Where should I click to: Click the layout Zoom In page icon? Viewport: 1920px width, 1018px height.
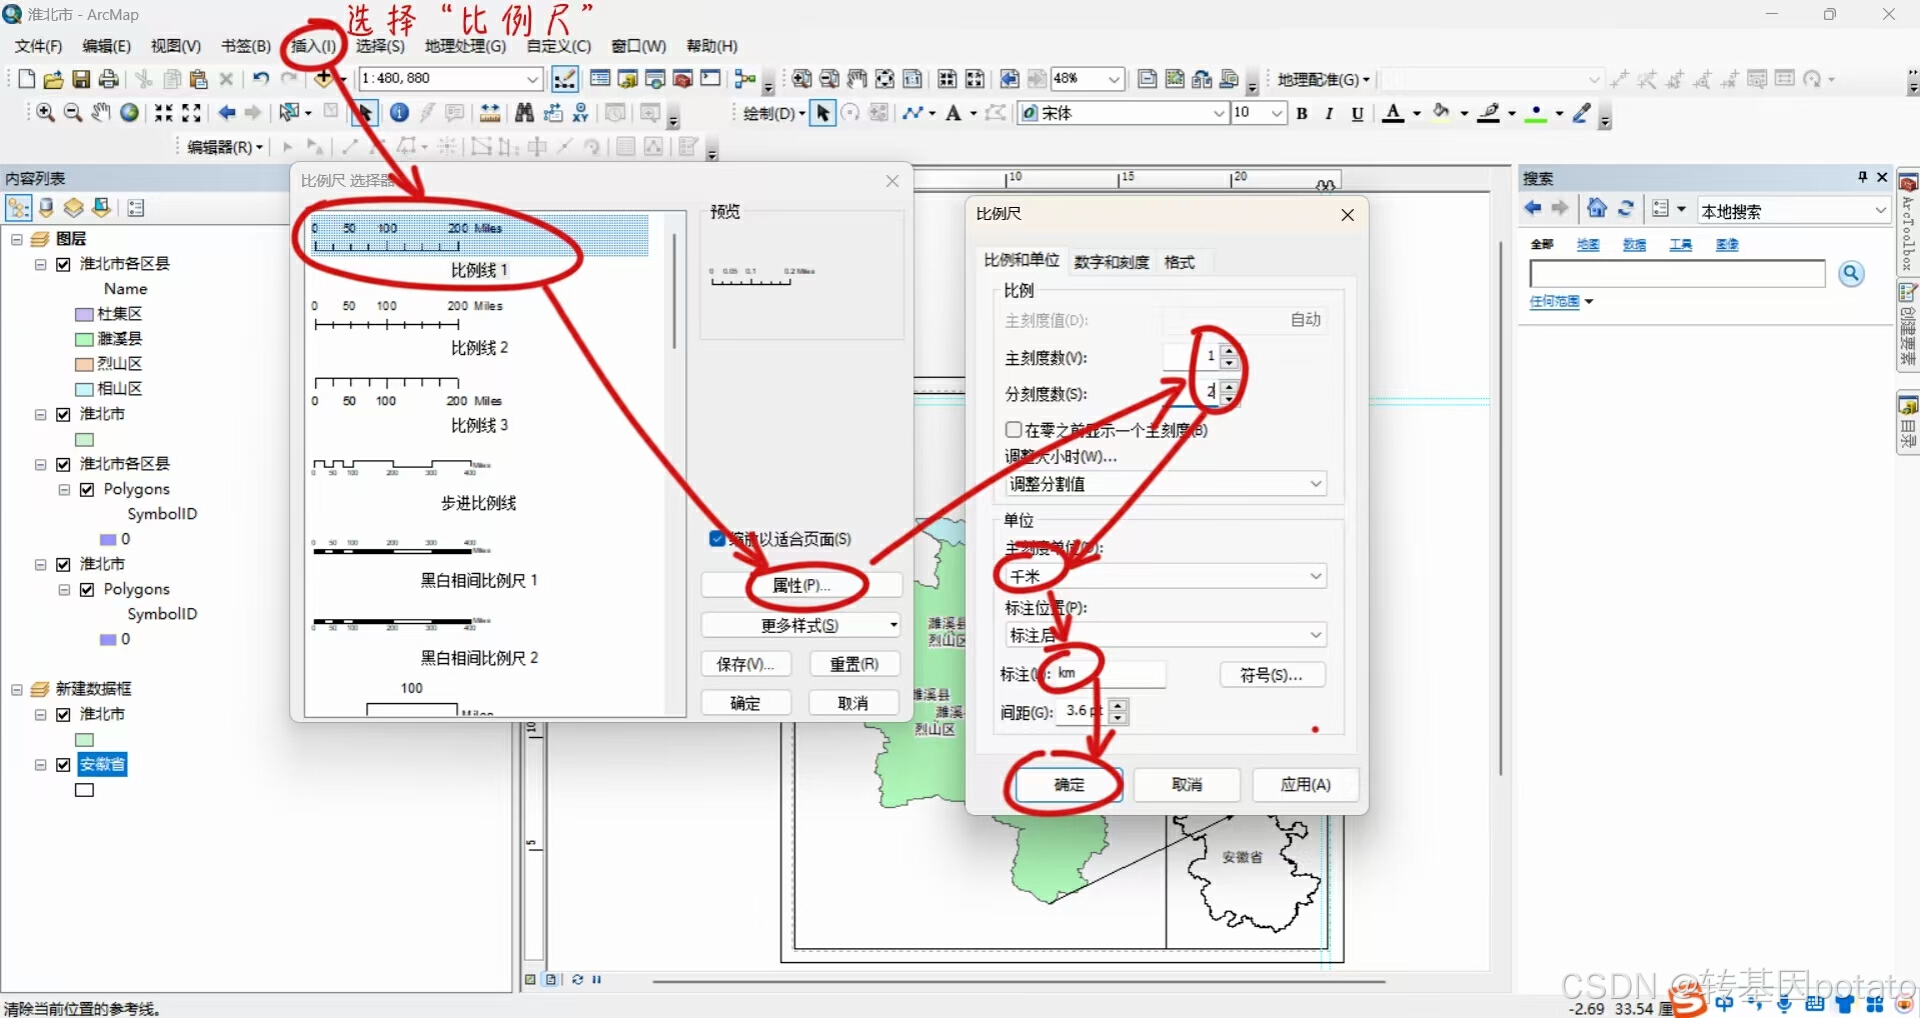(x=802, y=79)
